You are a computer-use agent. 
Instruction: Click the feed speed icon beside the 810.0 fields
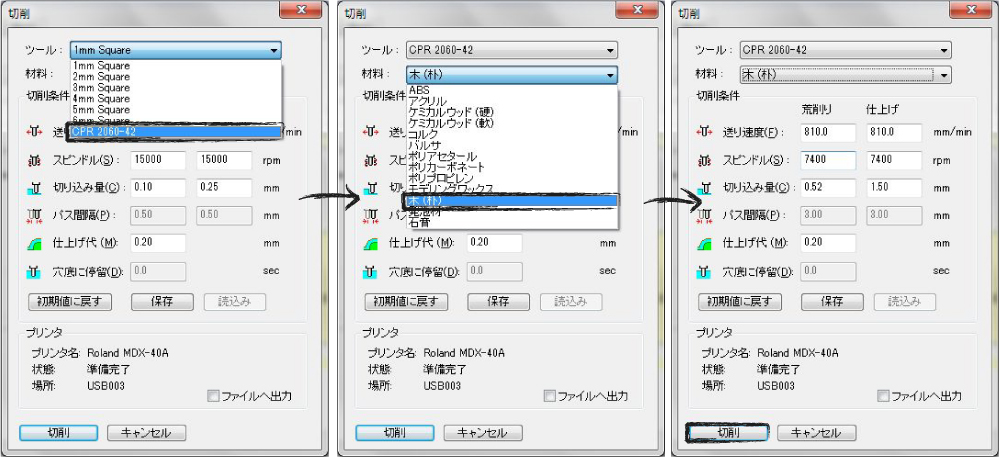coord(707,132)
